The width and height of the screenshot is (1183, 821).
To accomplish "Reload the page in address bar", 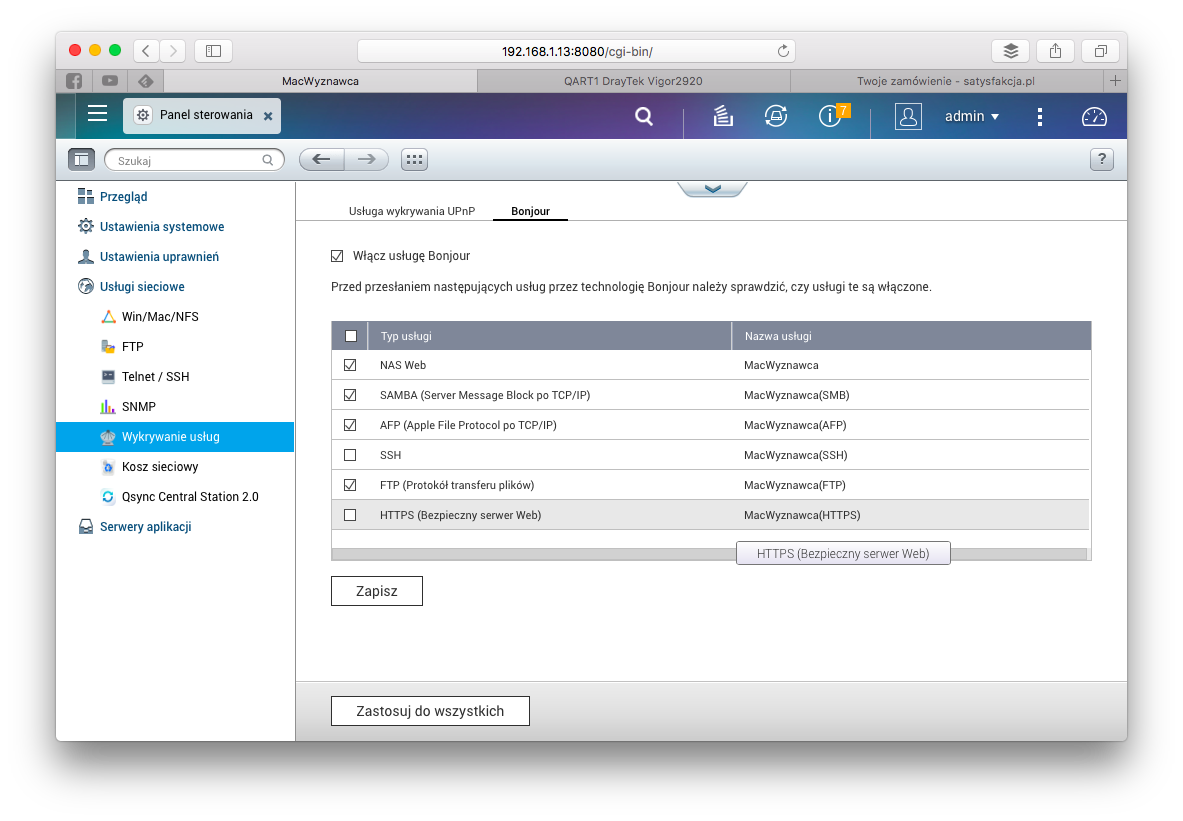I will 783,51.
